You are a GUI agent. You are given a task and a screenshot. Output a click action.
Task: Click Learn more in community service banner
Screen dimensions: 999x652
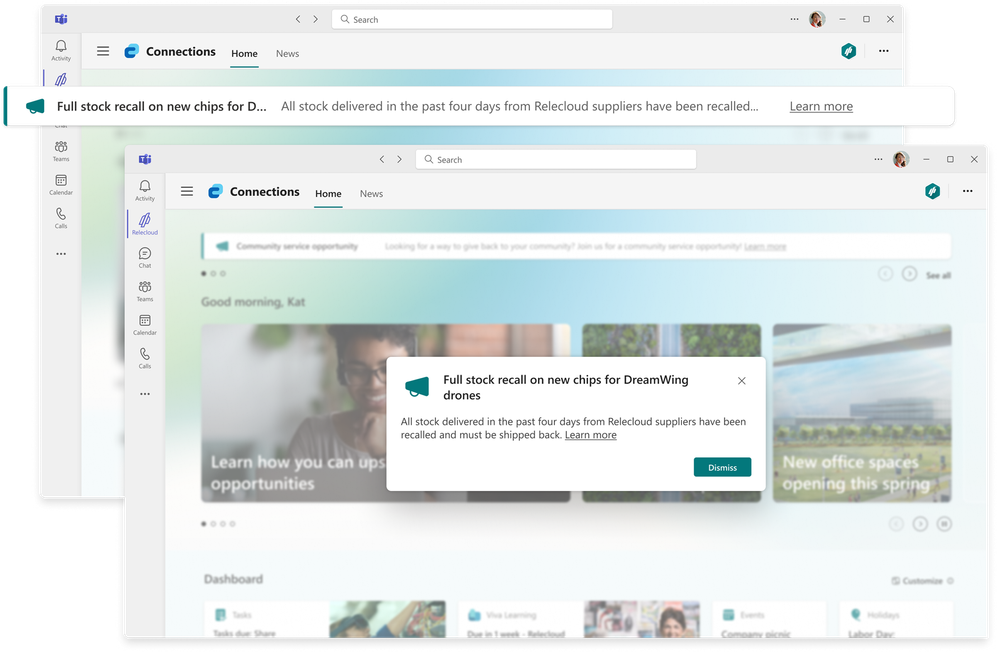coord(765,247)
